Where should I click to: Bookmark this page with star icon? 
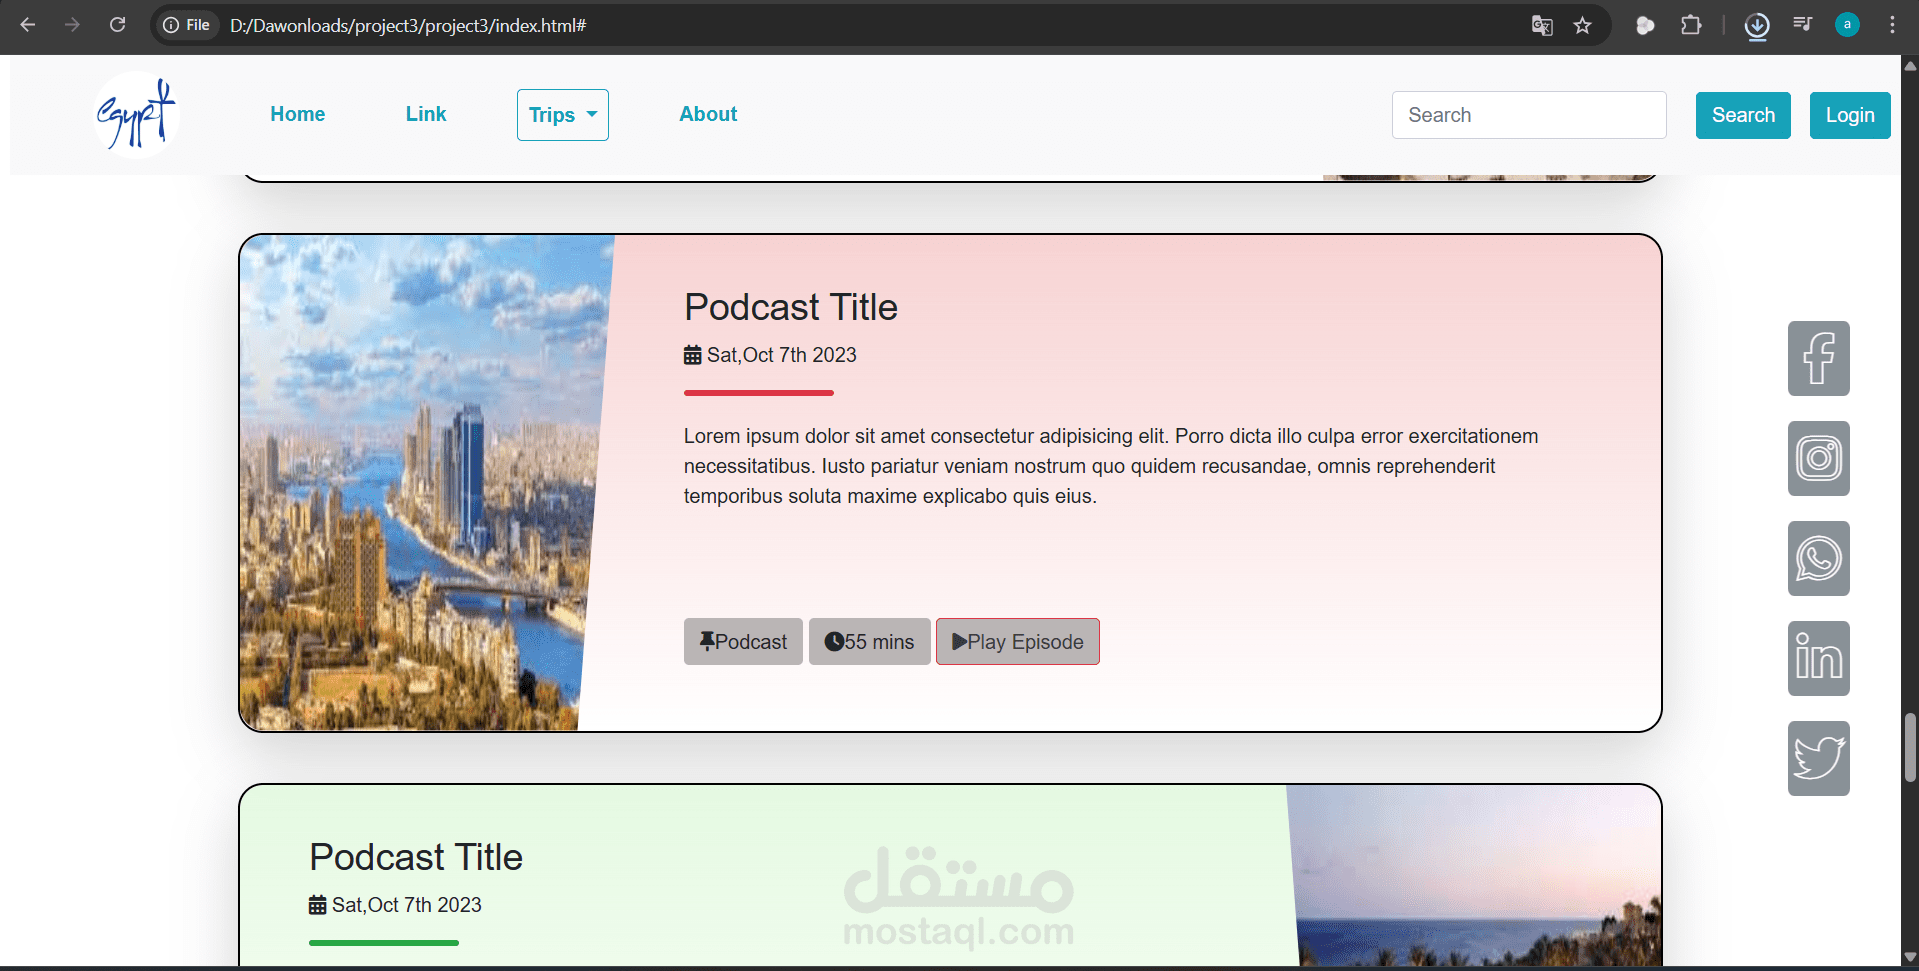(1582, 25)
